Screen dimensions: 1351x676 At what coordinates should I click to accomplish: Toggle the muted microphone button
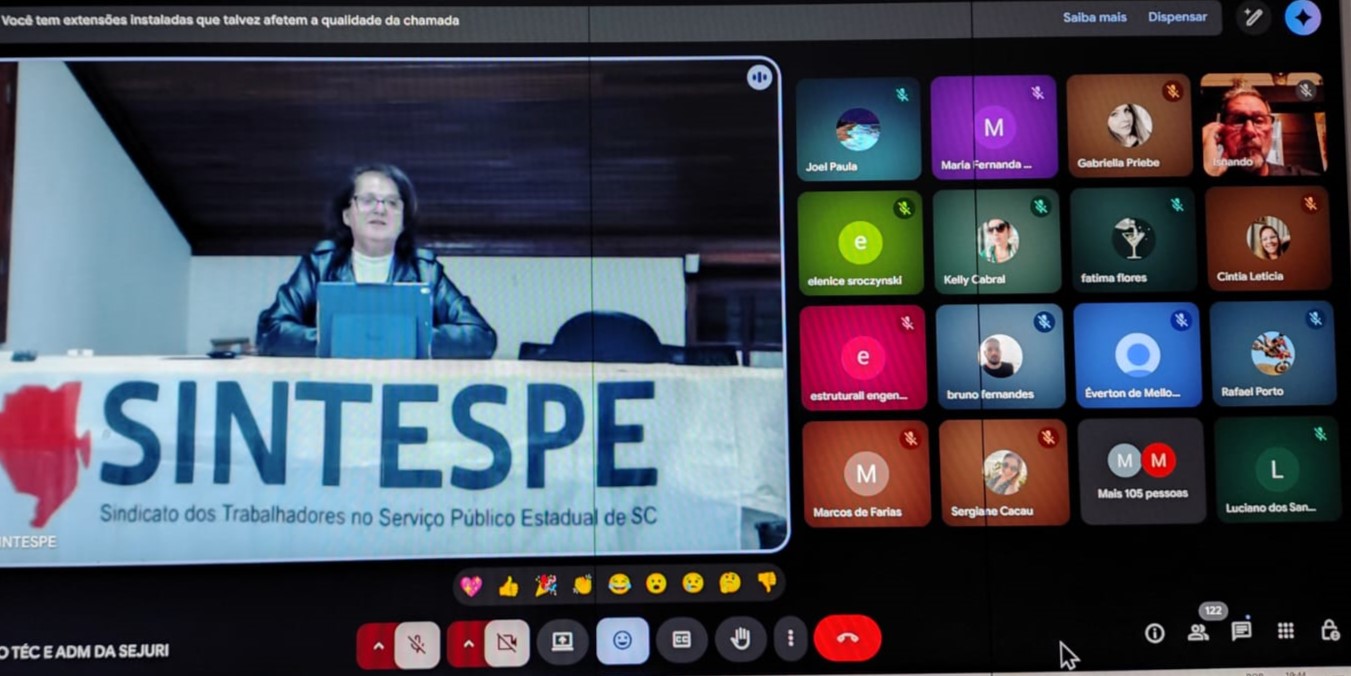click(x=417, y=645)
